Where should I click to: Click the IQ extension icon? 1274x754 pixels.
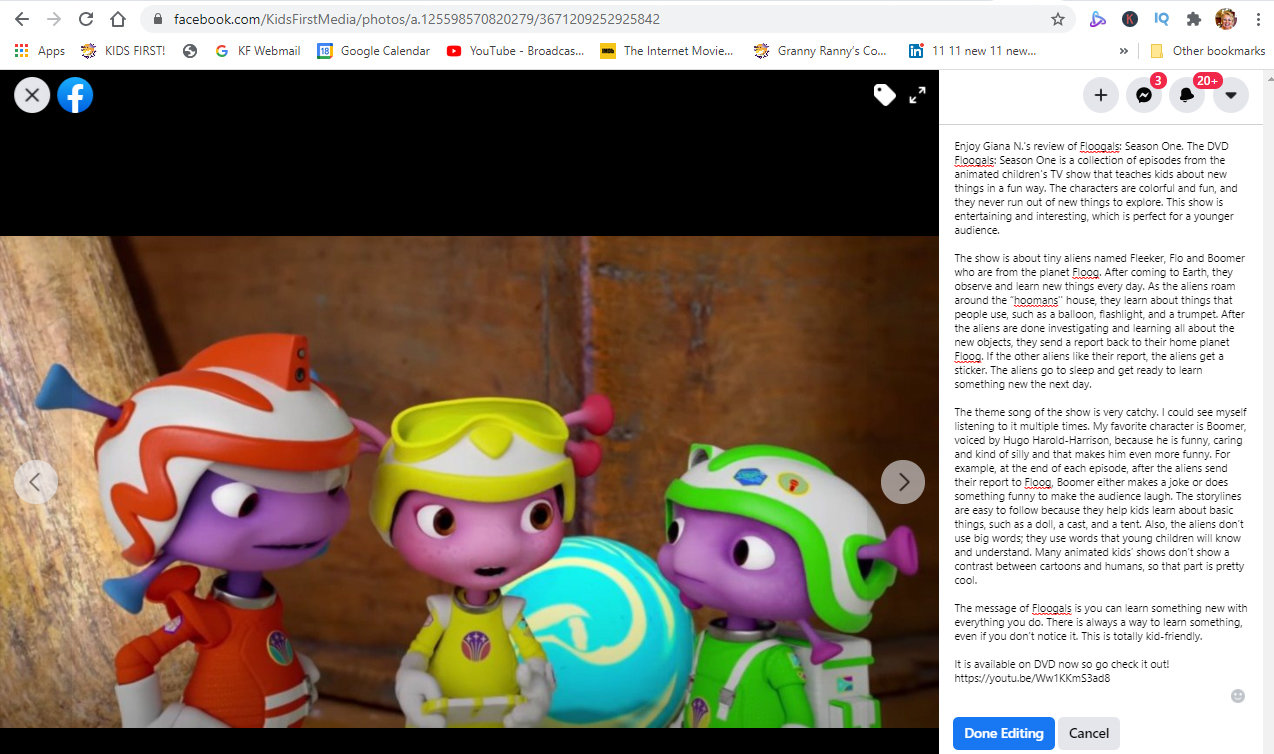point(1161,19)
